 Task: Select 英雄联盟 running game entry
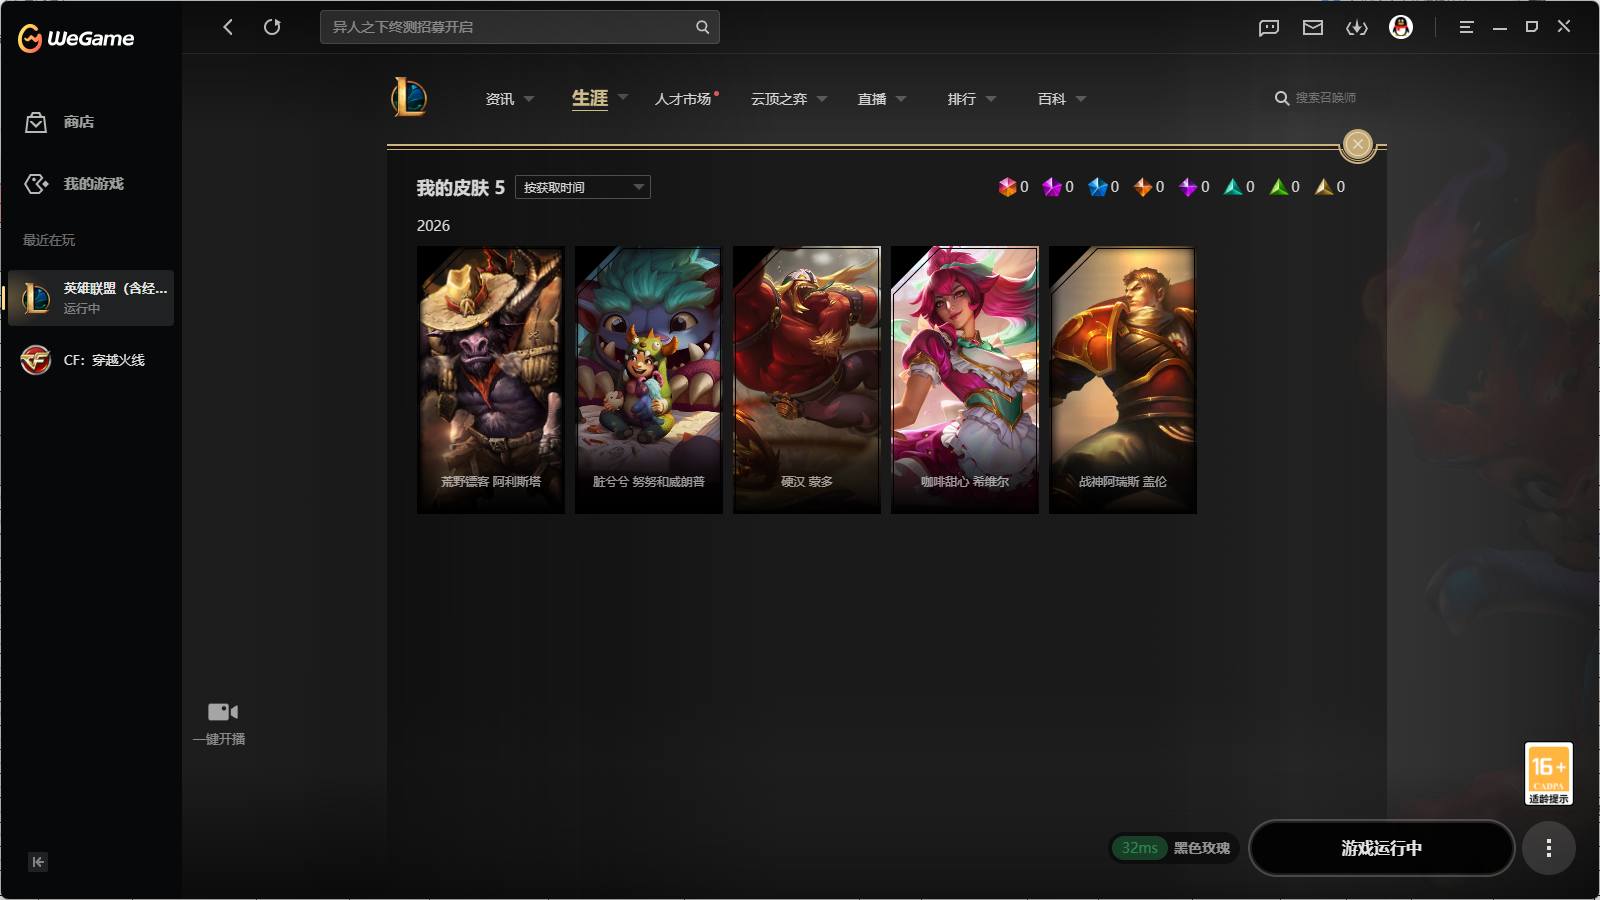pos(91,298)
